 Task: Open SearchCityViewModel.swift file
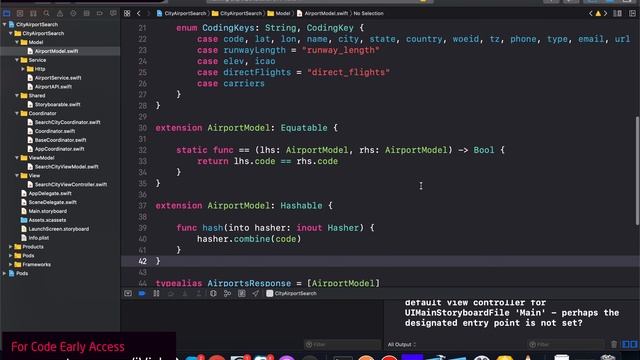tap(66, 167)
